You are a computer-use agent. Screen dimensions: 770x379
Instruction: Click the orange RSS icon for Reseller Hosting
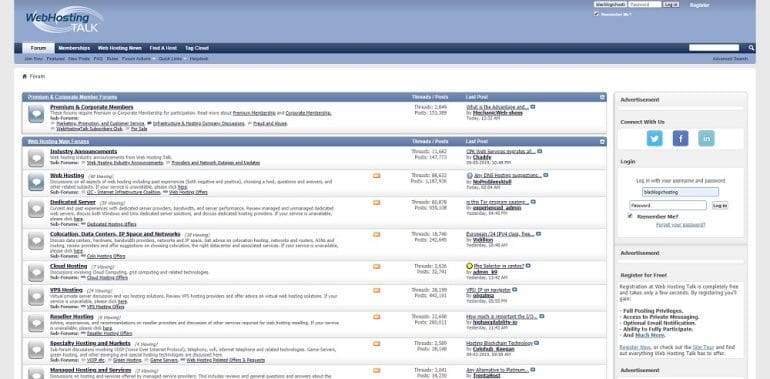click(377, 317)
